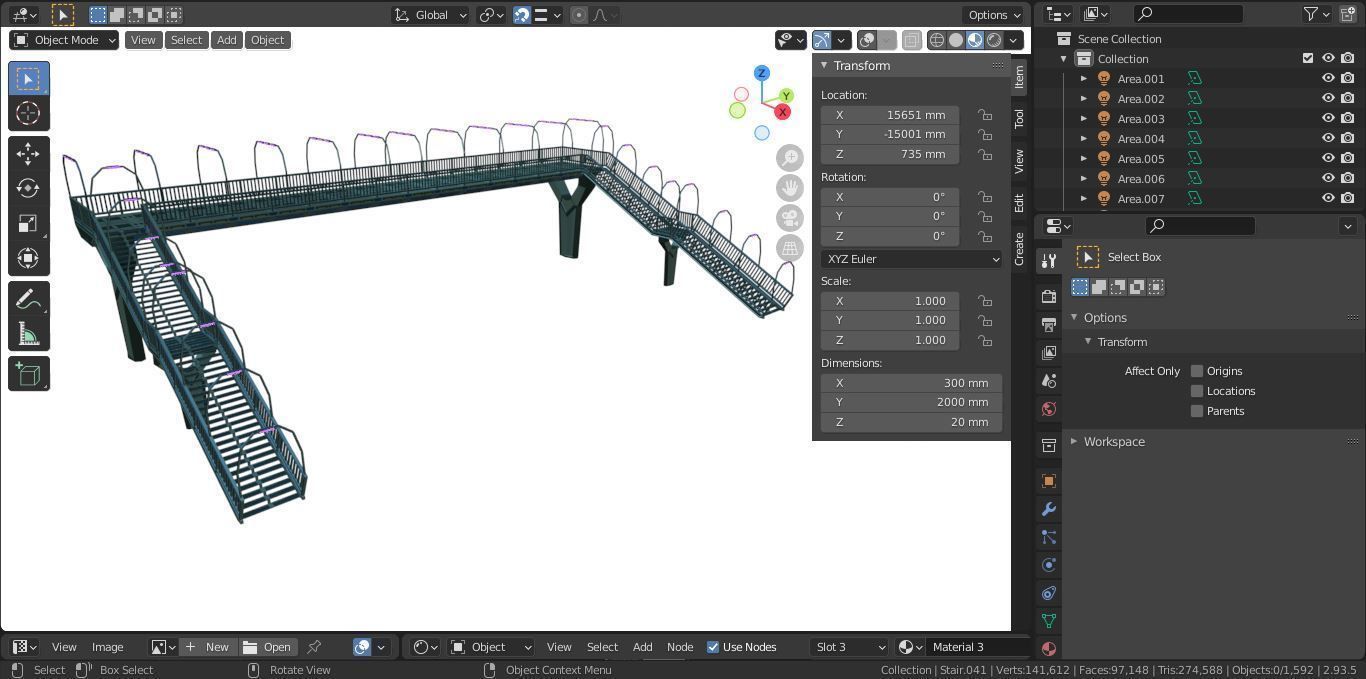Toggle Collection exclude checkbox in outliner
The image size is (1366, 679).
click(1308, 58)
